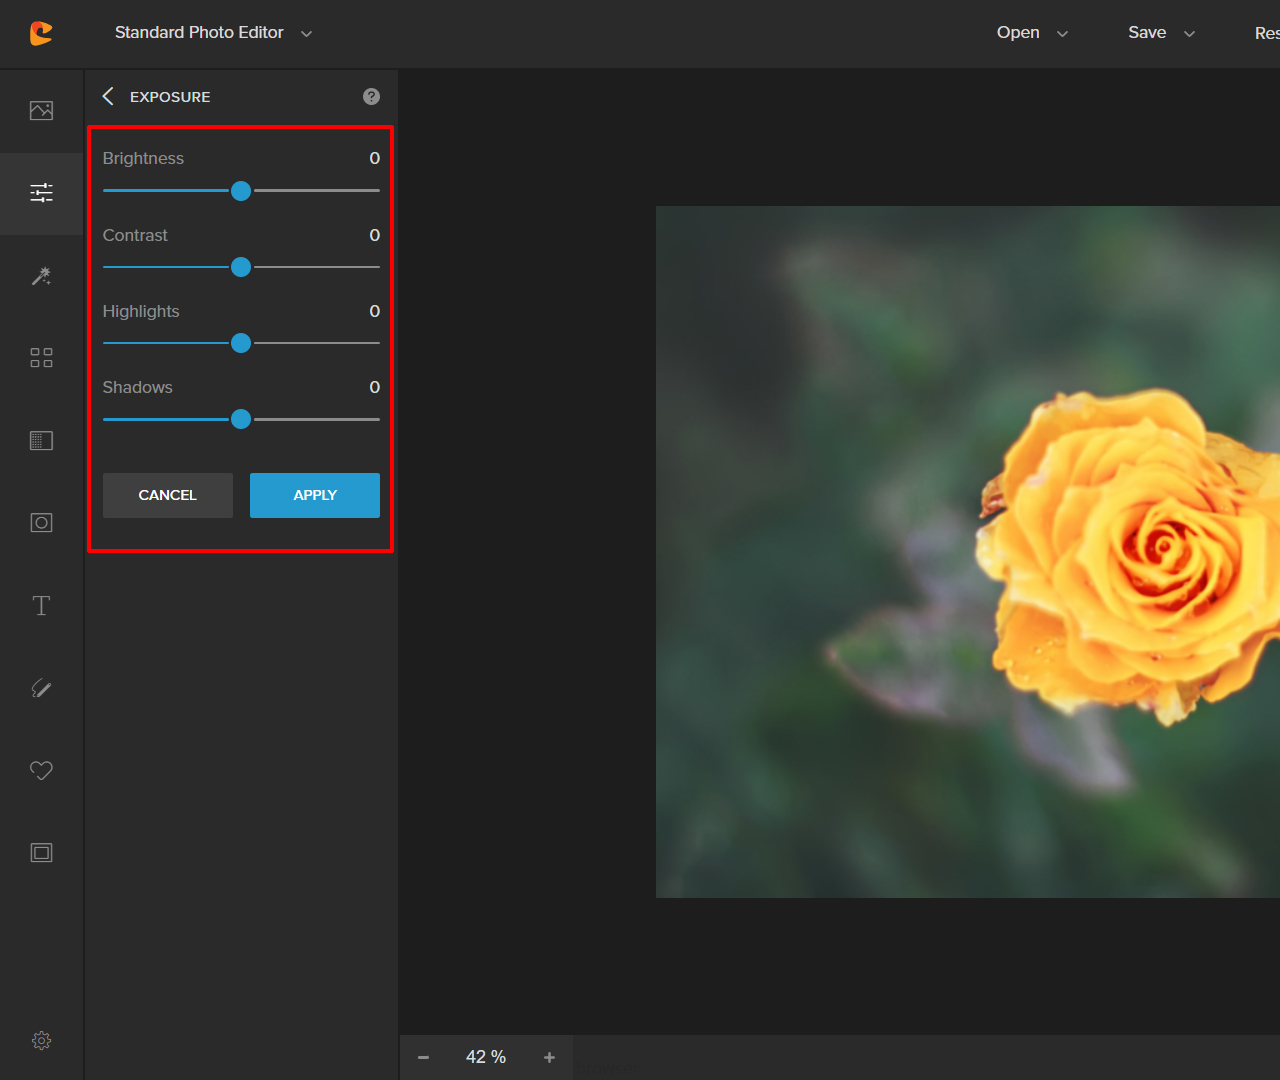This screenshot has height=1080, width=1280.
Task: Select the overlays texture icon
Action: (x=41, y=441)
